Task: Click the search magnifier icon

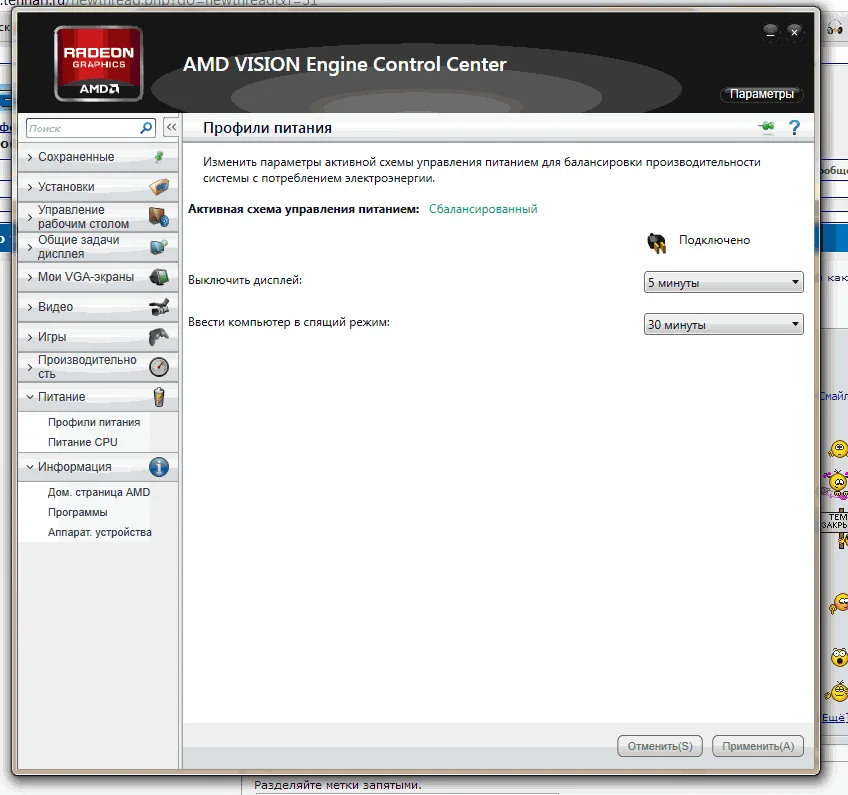Action: 146,128
